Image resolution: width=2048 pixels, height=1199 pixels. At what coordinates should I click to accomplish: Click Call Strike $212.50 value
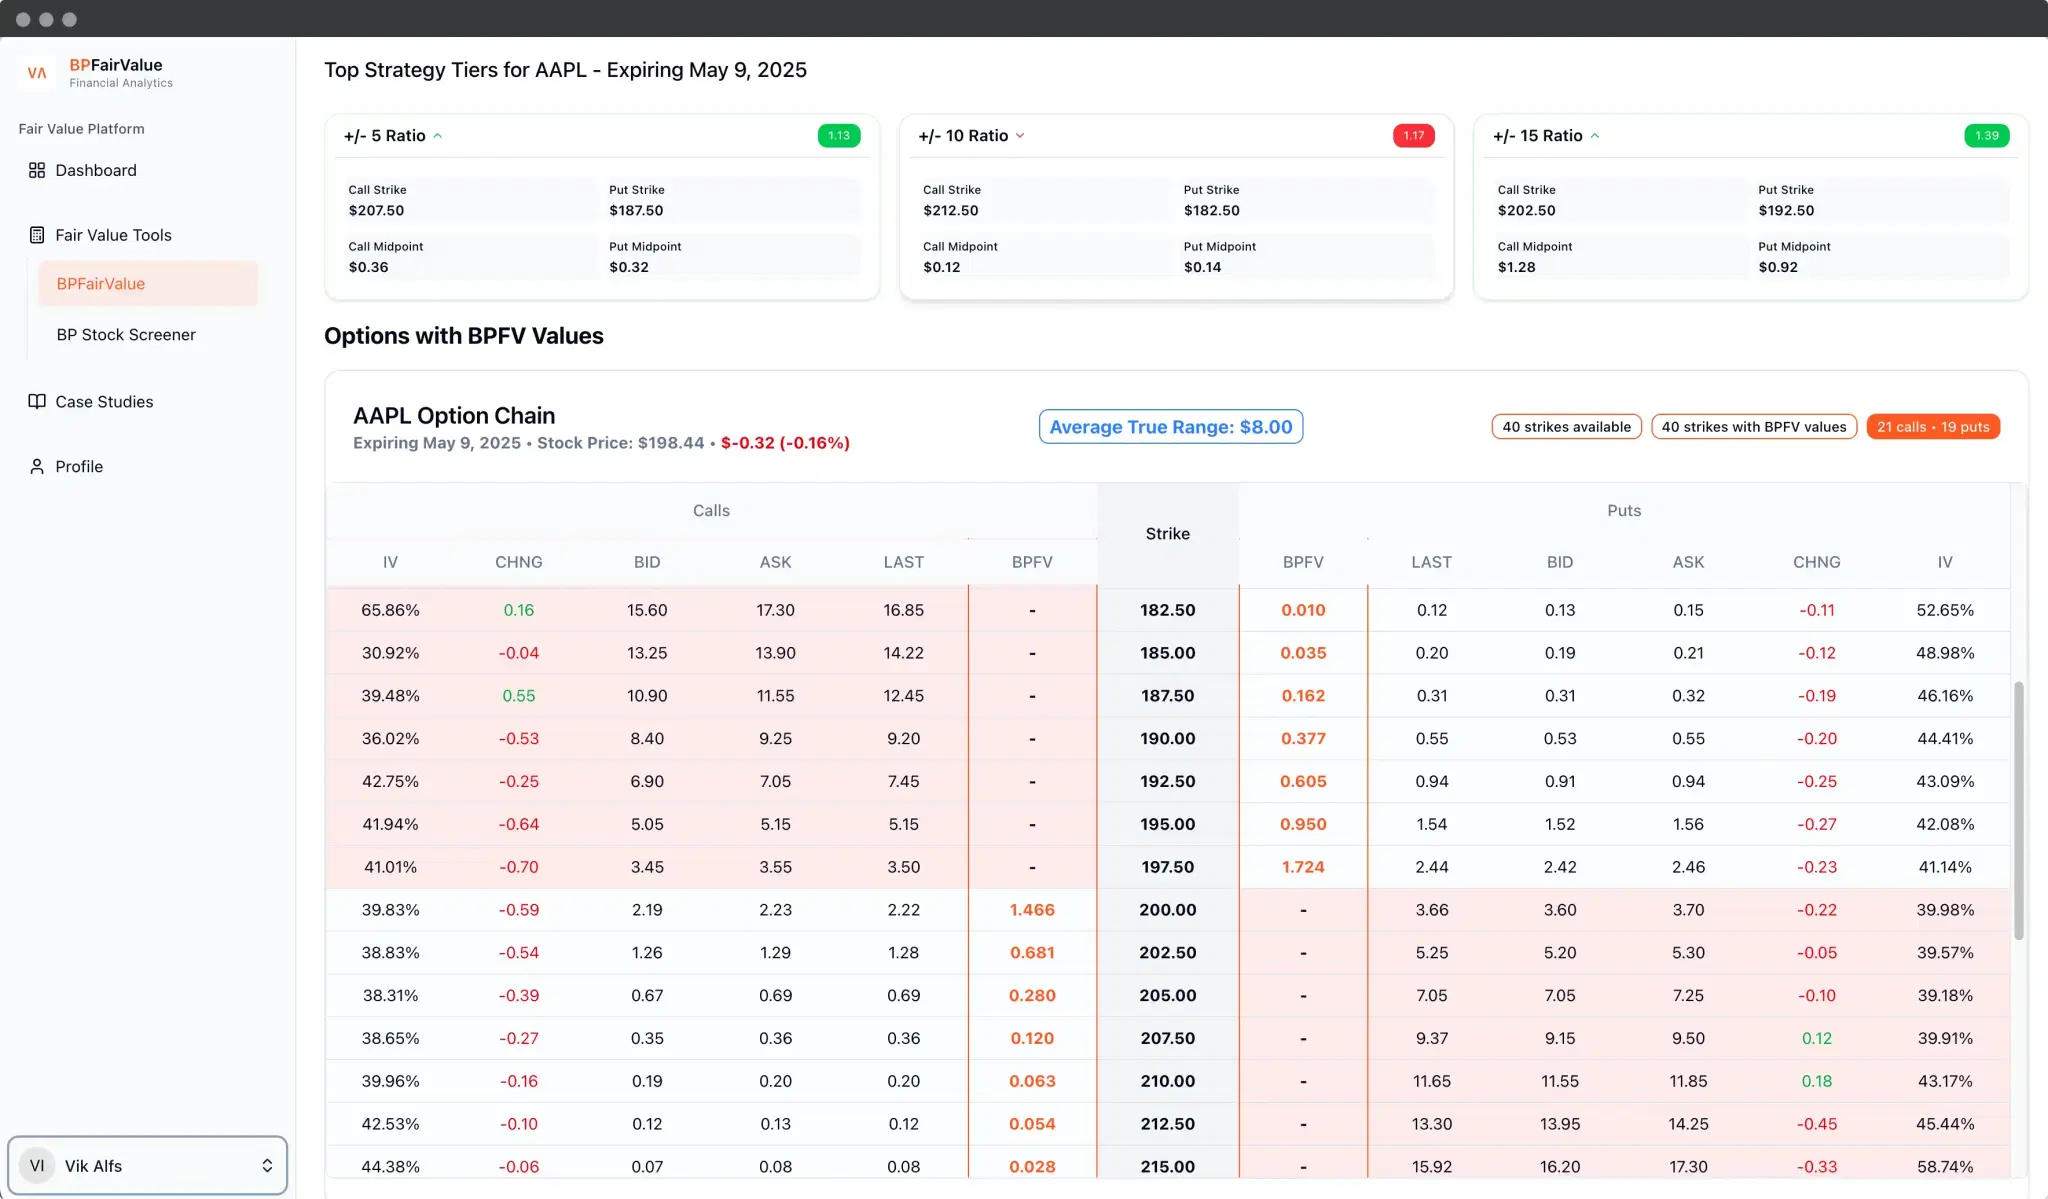[x=951, y=211]
